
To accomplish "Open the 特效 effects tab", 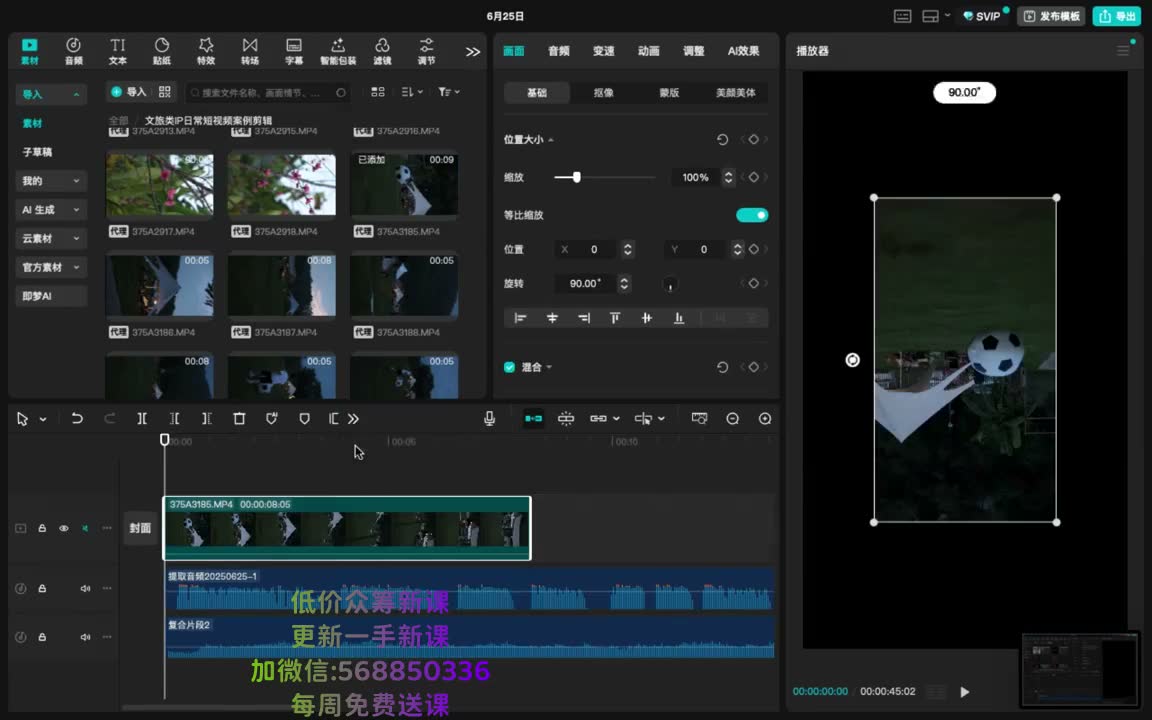I will pos(206,51).
